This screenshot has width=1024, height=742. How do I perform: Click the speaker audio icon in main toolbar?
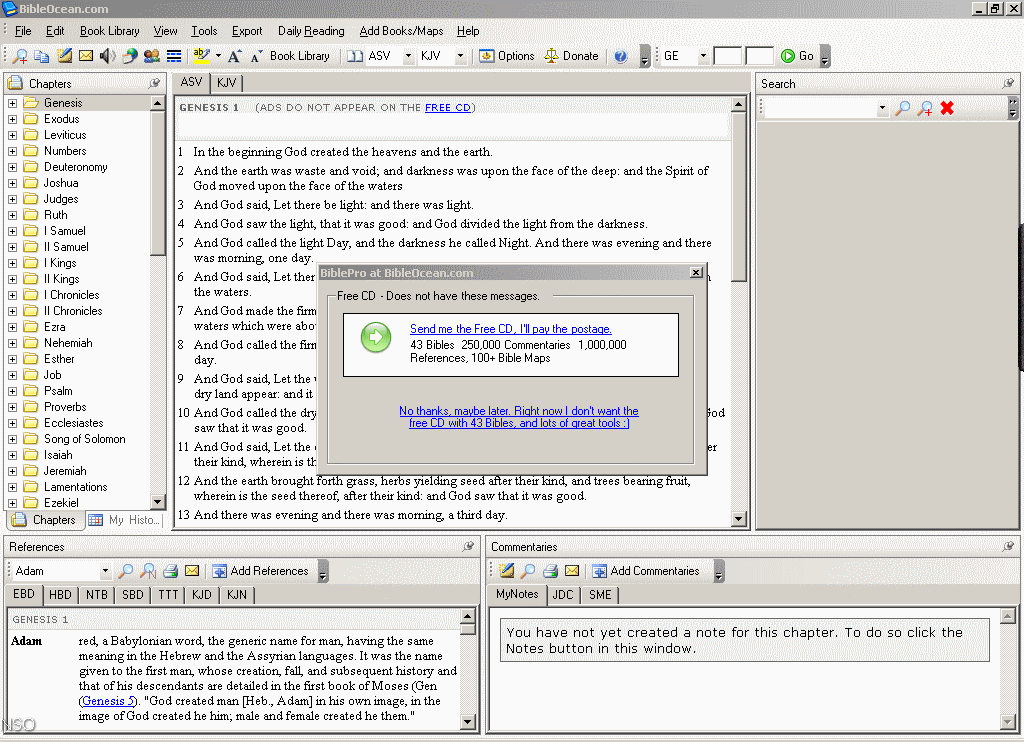coord(107,56)
